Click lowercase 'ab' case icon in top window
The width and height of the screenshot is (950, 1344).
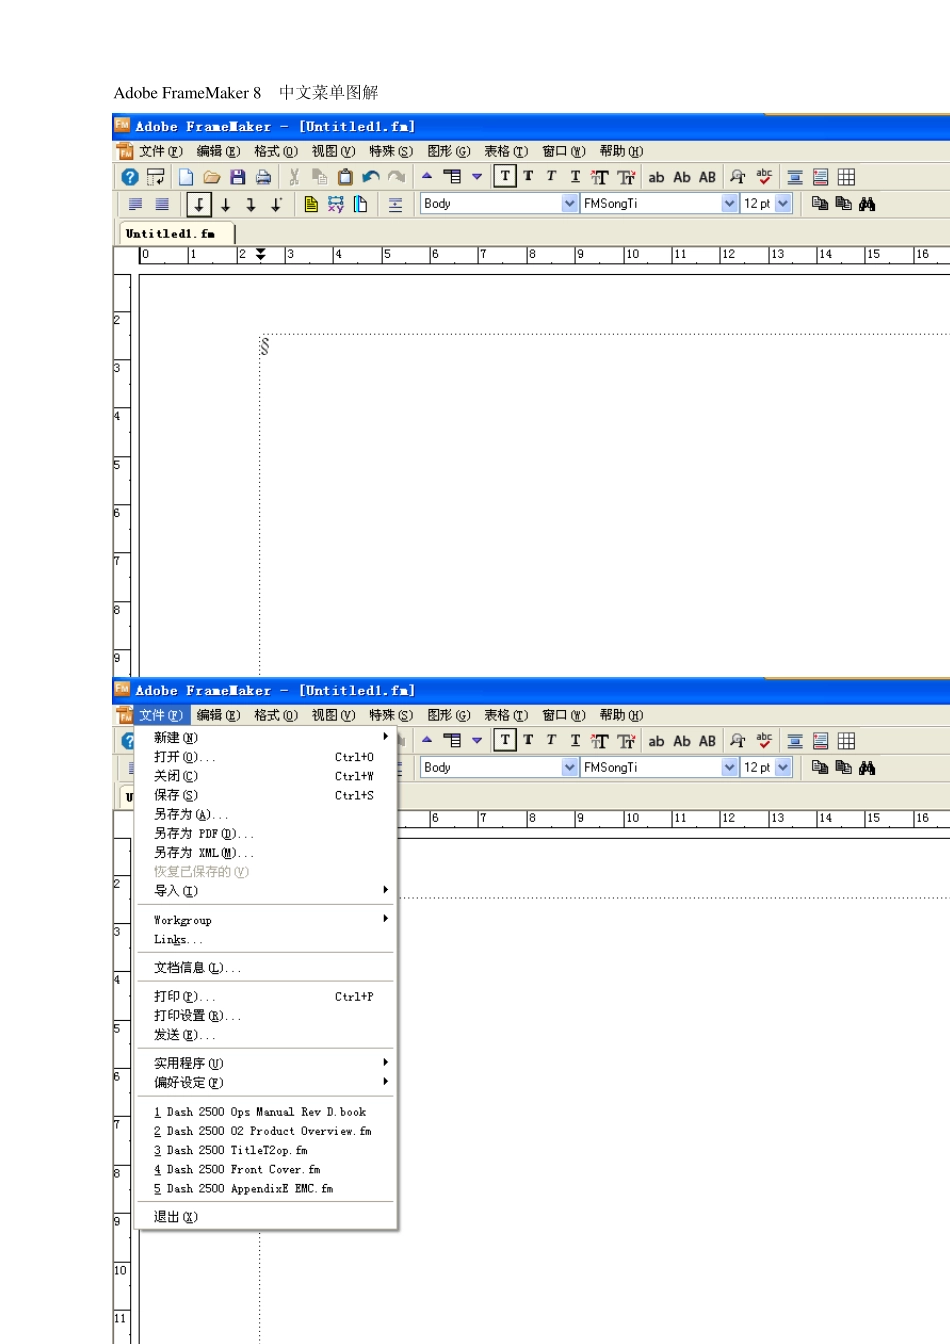[656, 177]
